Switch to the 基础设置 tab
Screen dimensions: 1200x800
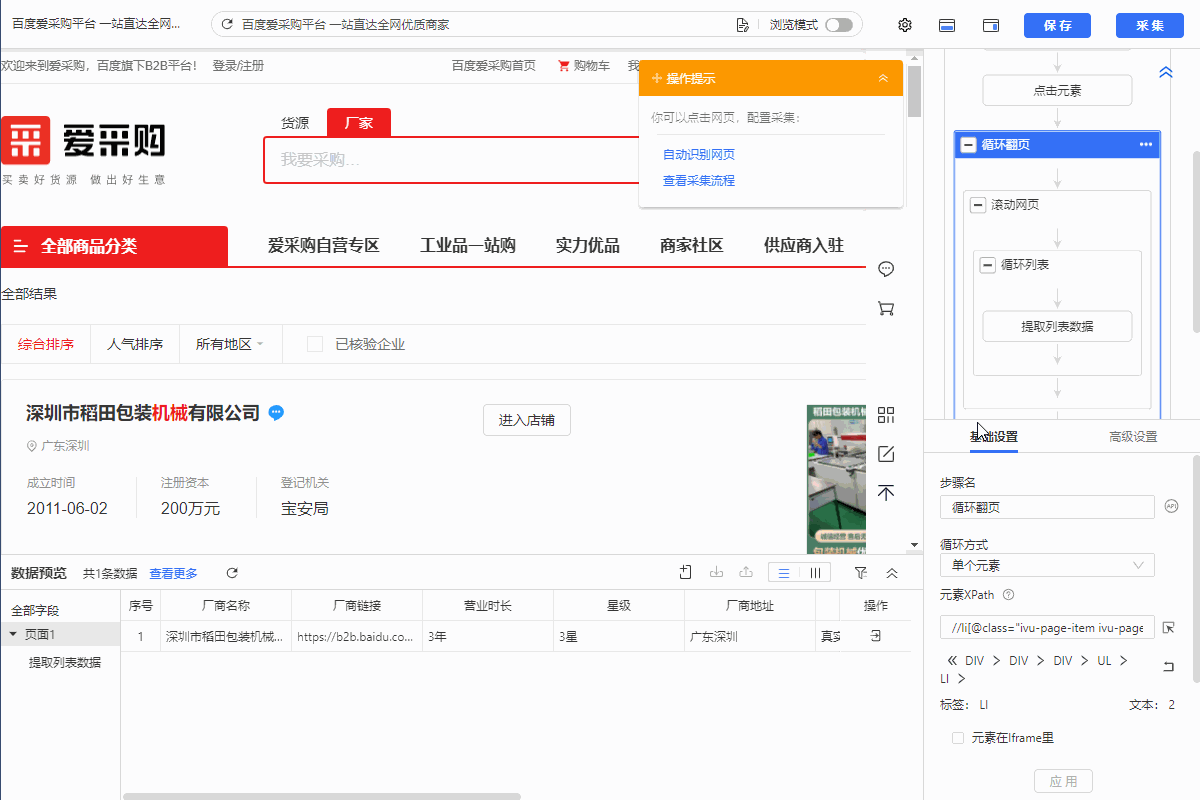point(994,436)
